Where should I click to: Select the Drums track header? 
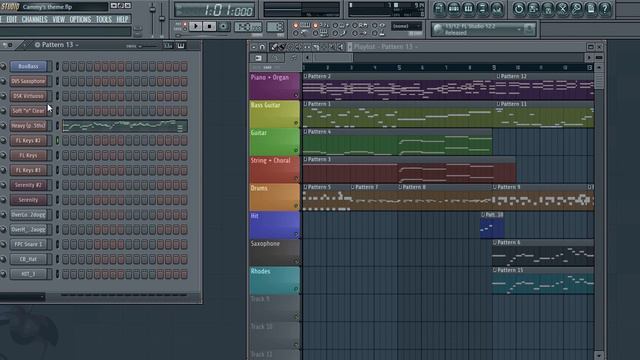pos(274,197)
